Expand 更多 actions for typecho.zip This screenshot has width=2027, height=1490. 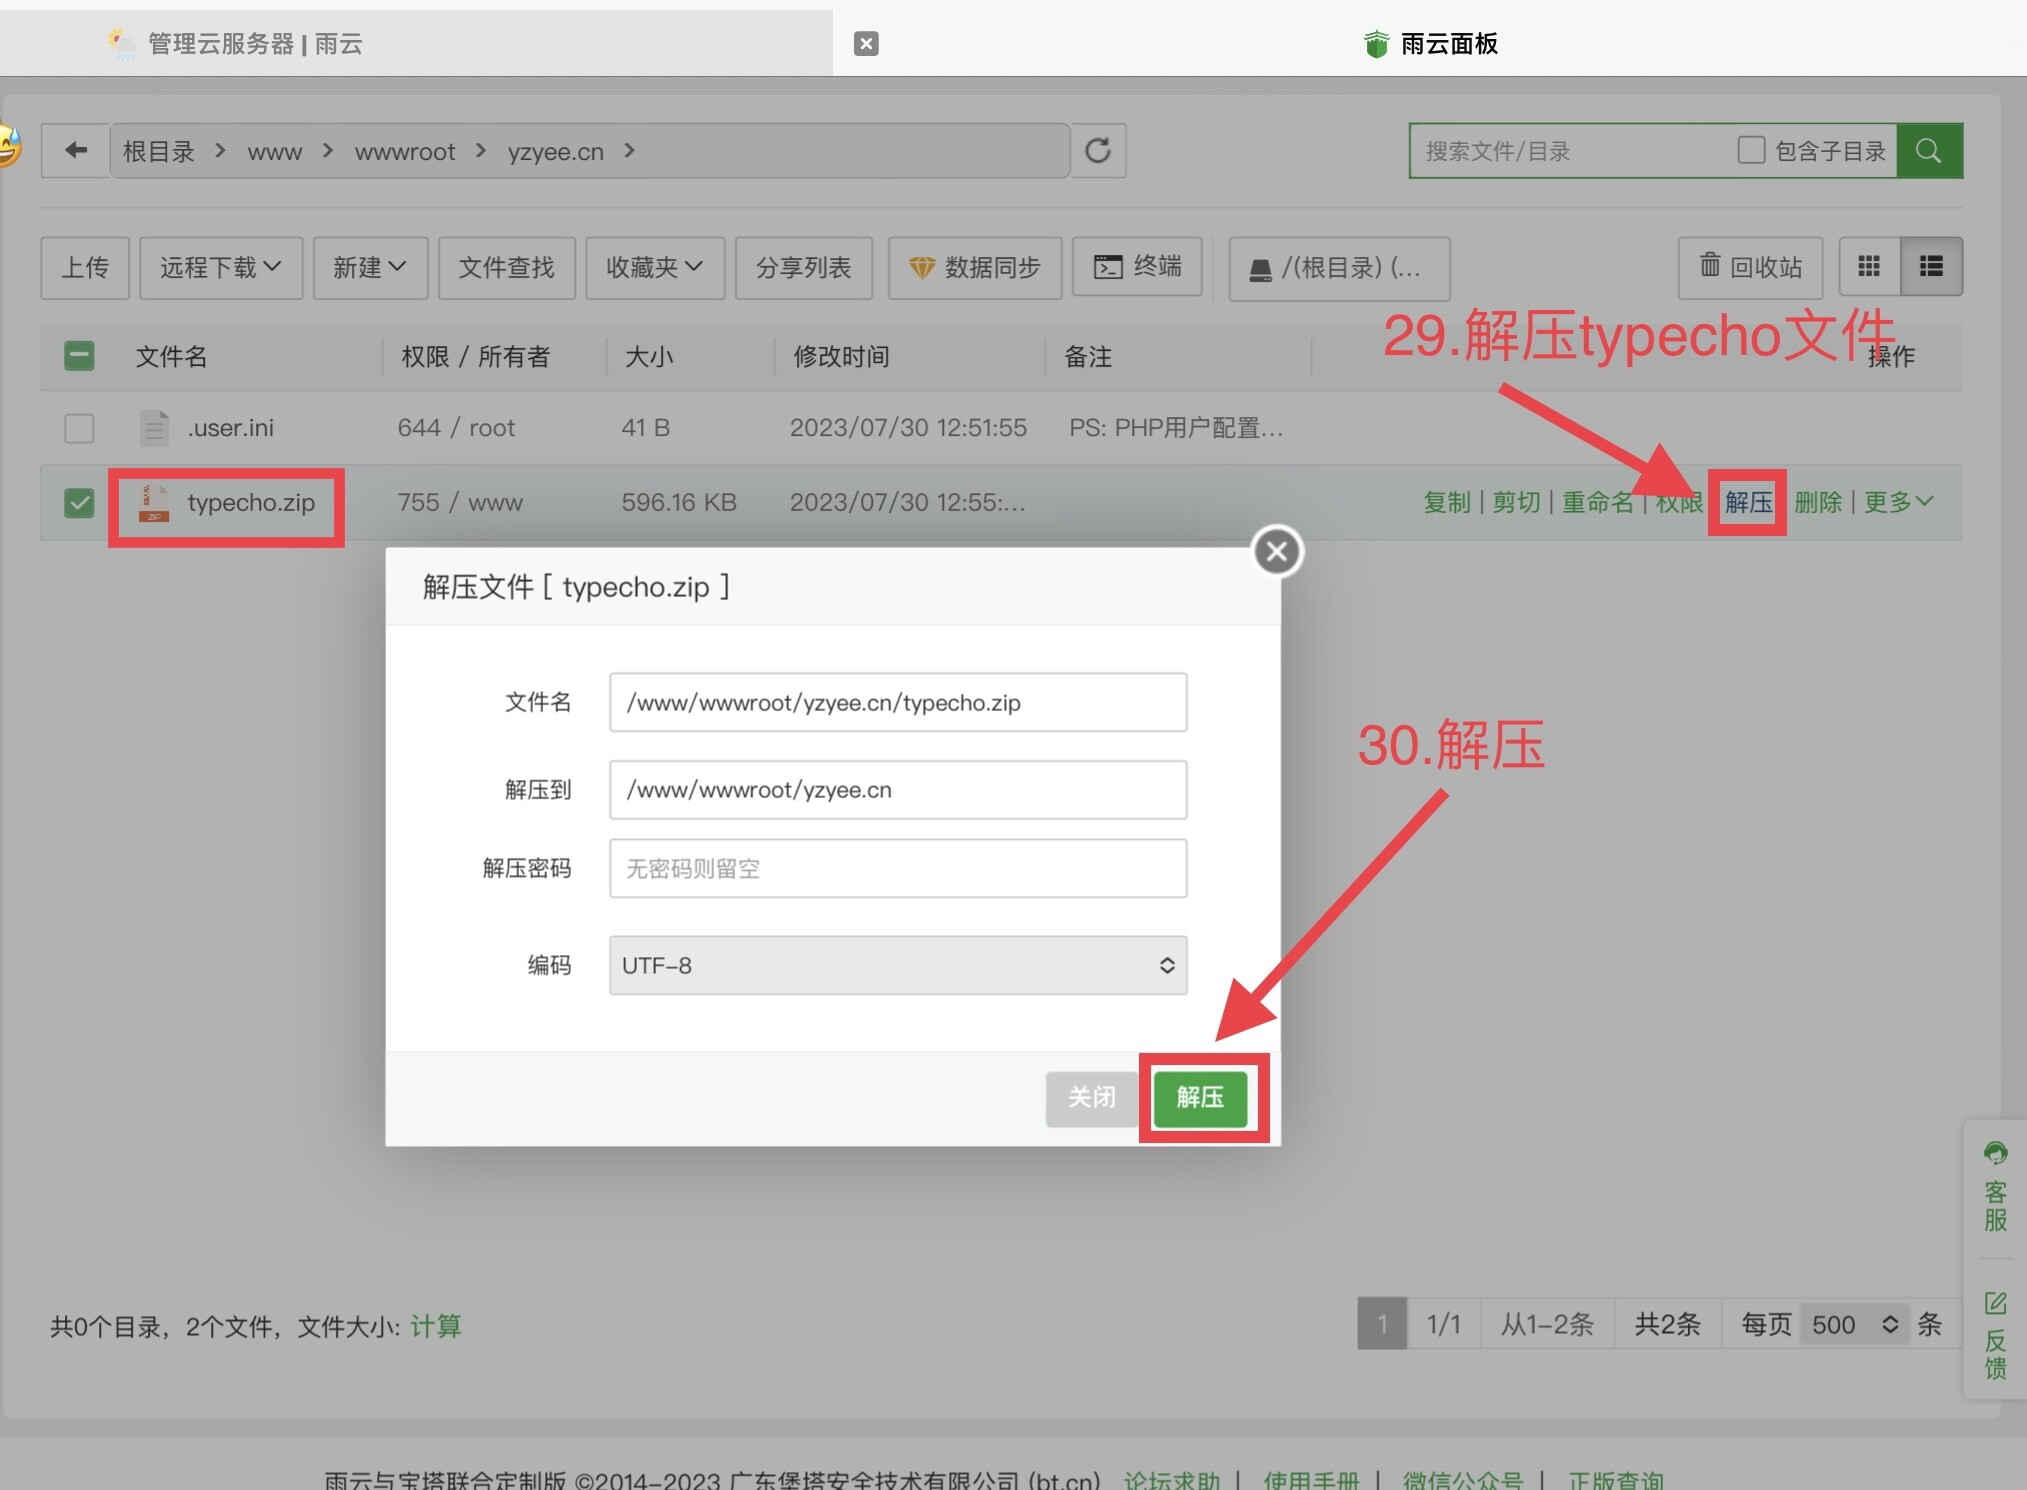coord(1898,502)
